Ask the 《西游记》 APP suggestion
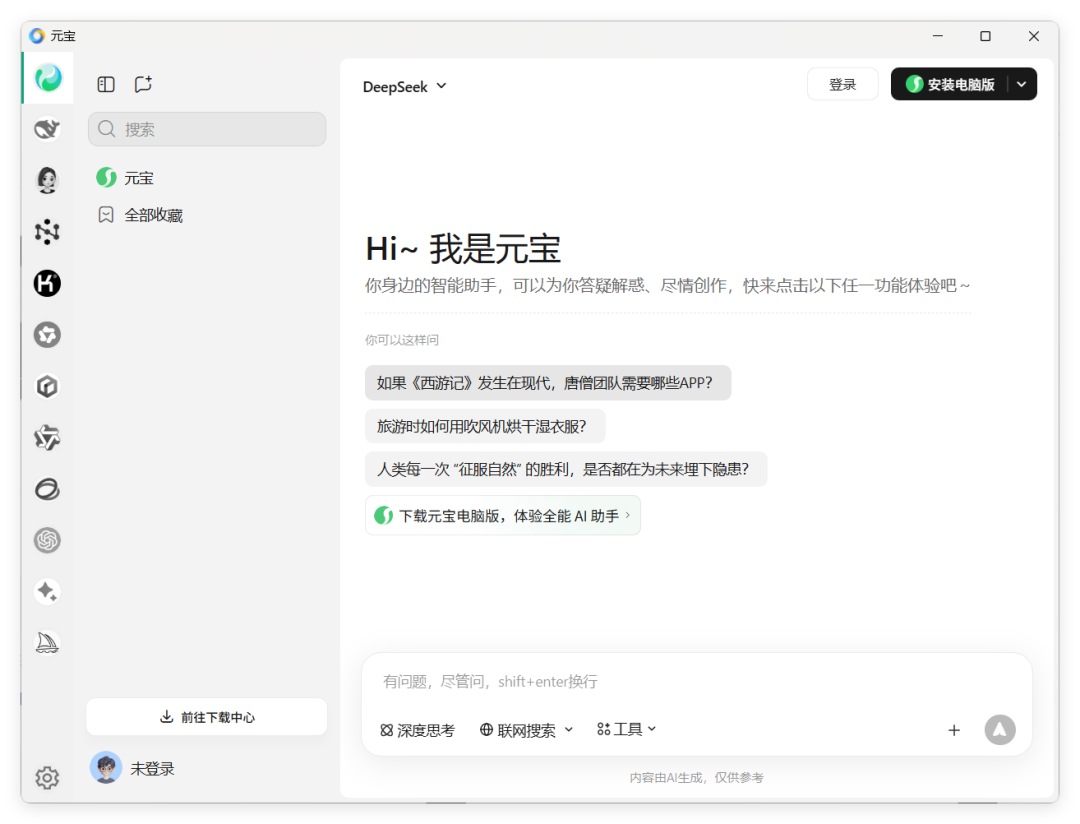 click(x=548, y=383)
